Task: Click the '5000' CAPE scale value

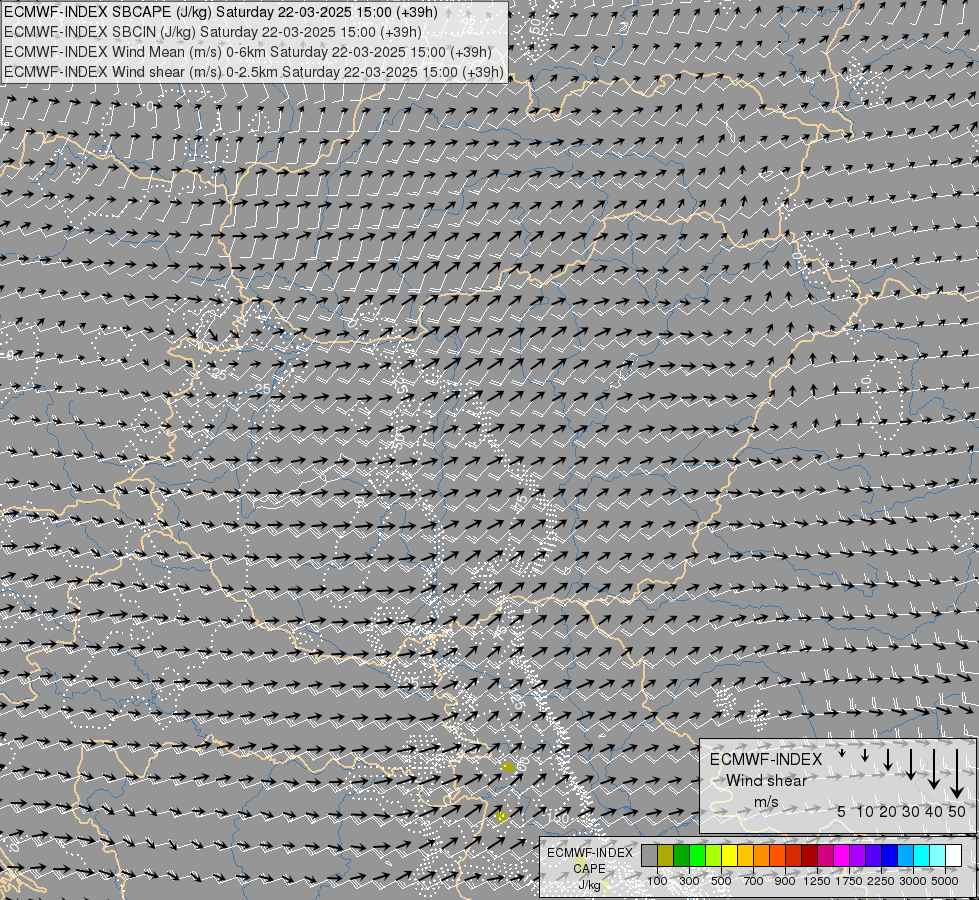Action: (x=945, y=881)
